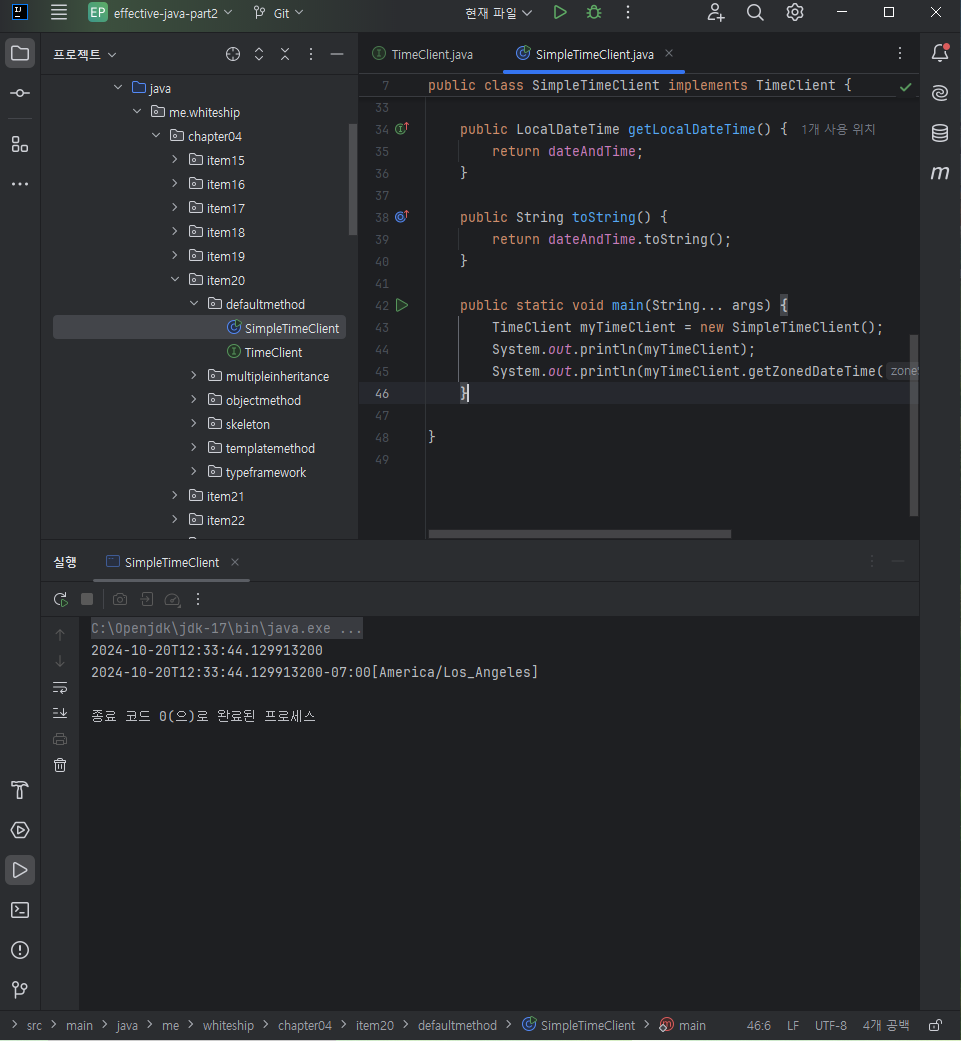The height and width of the screenshot is (1041, 961).
Task: Expand the item15 folder
Action: 175,159
